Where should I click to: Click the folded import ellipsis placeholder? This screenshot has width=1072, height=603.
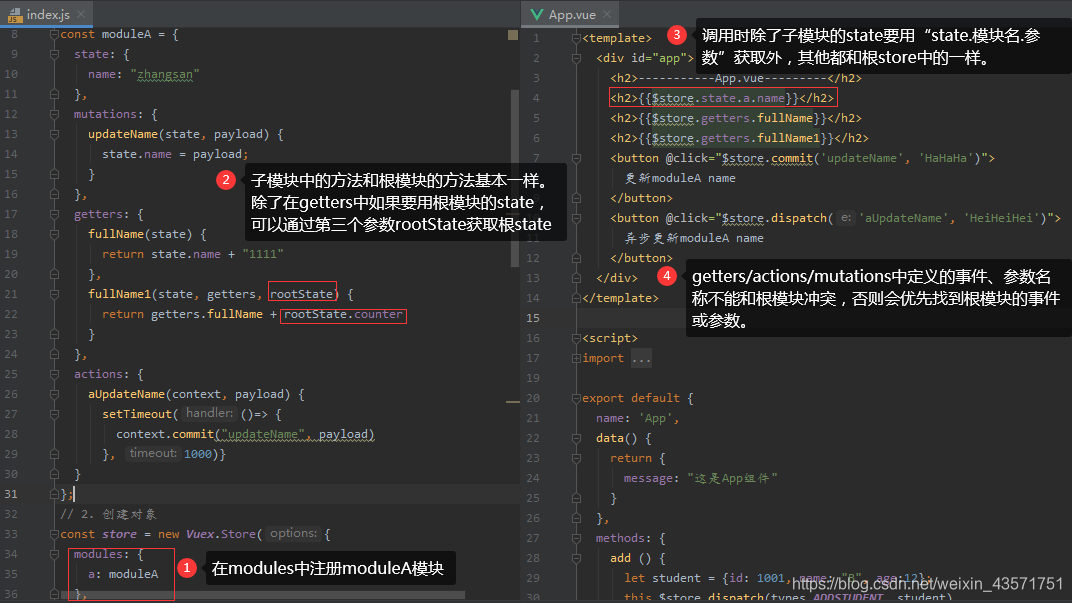(641, 358)
